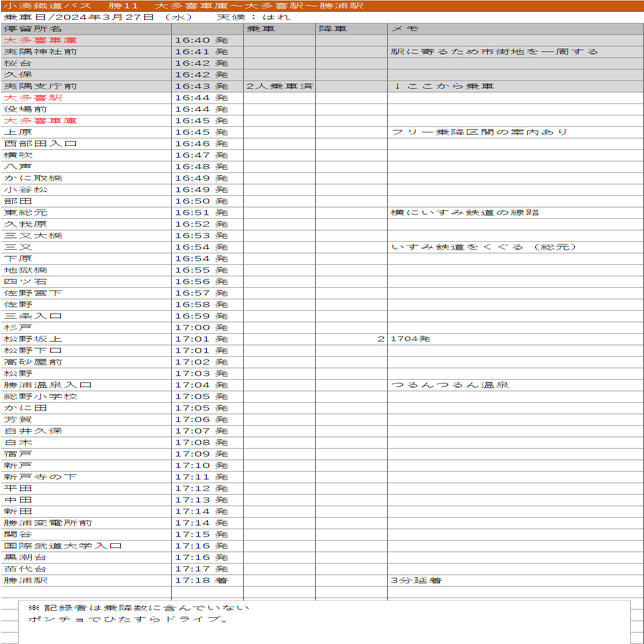
Task: Click memo 駅に寄るため市街地を一周する
Action: (x=494, y=52)
